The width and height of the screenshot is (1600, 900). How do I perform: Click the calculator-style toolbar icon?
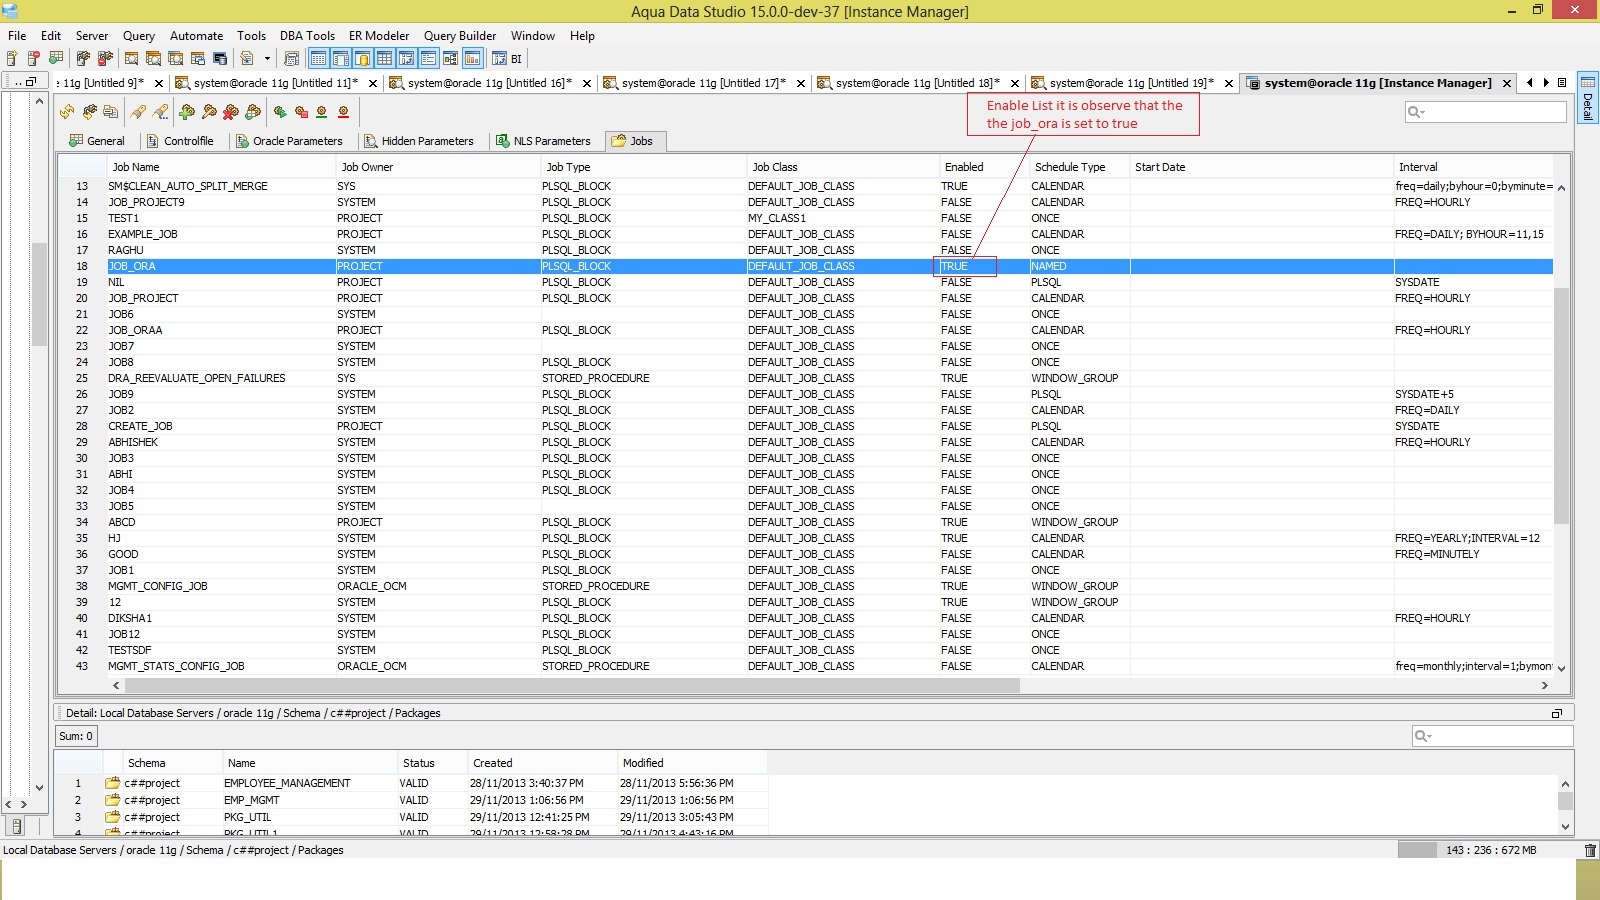[x=292, y=59]
